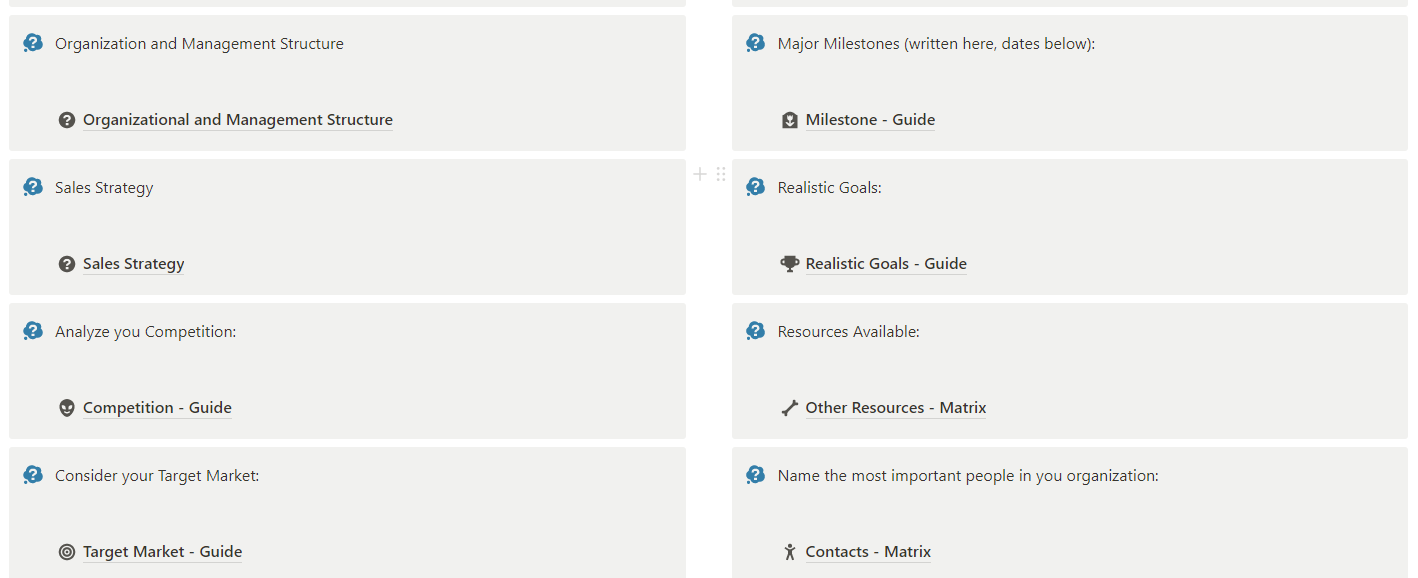Open the Organizational and Management Structure page
Image resolution: width=1418 pixels, height=578 pixels.
click(x=238, y=120)
